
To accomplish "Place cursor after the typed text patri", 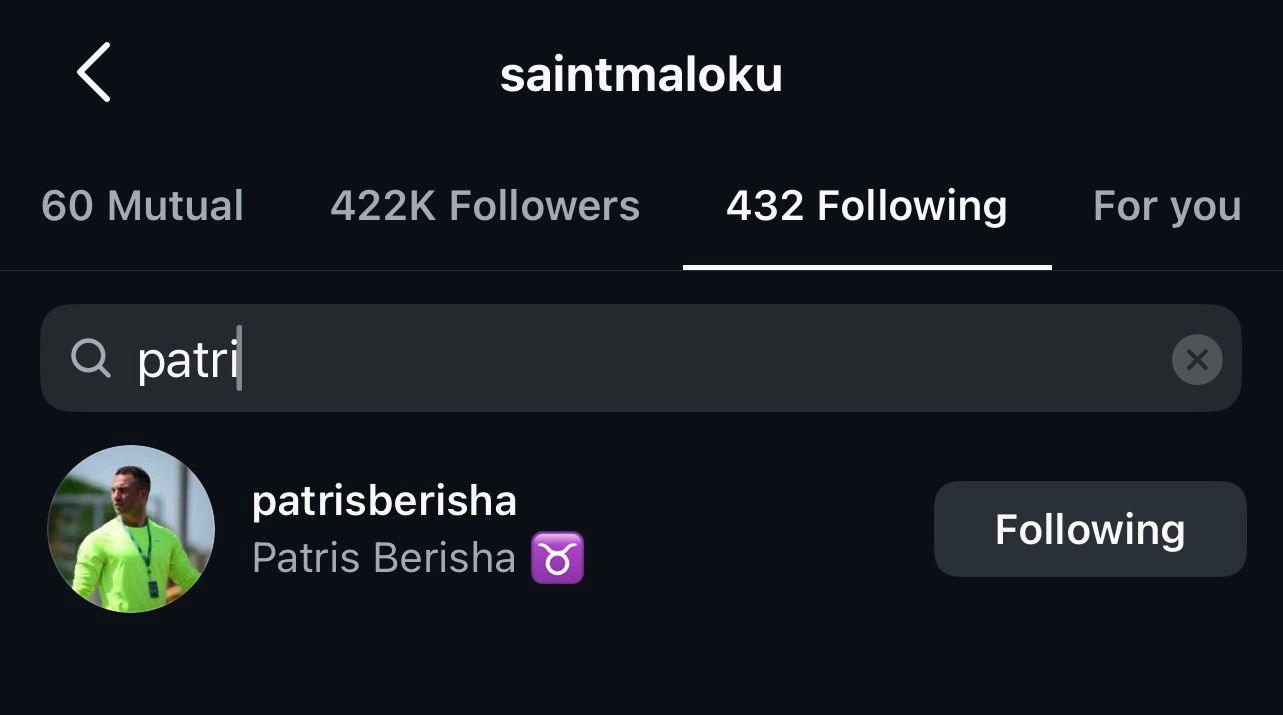I will (240, 358).
